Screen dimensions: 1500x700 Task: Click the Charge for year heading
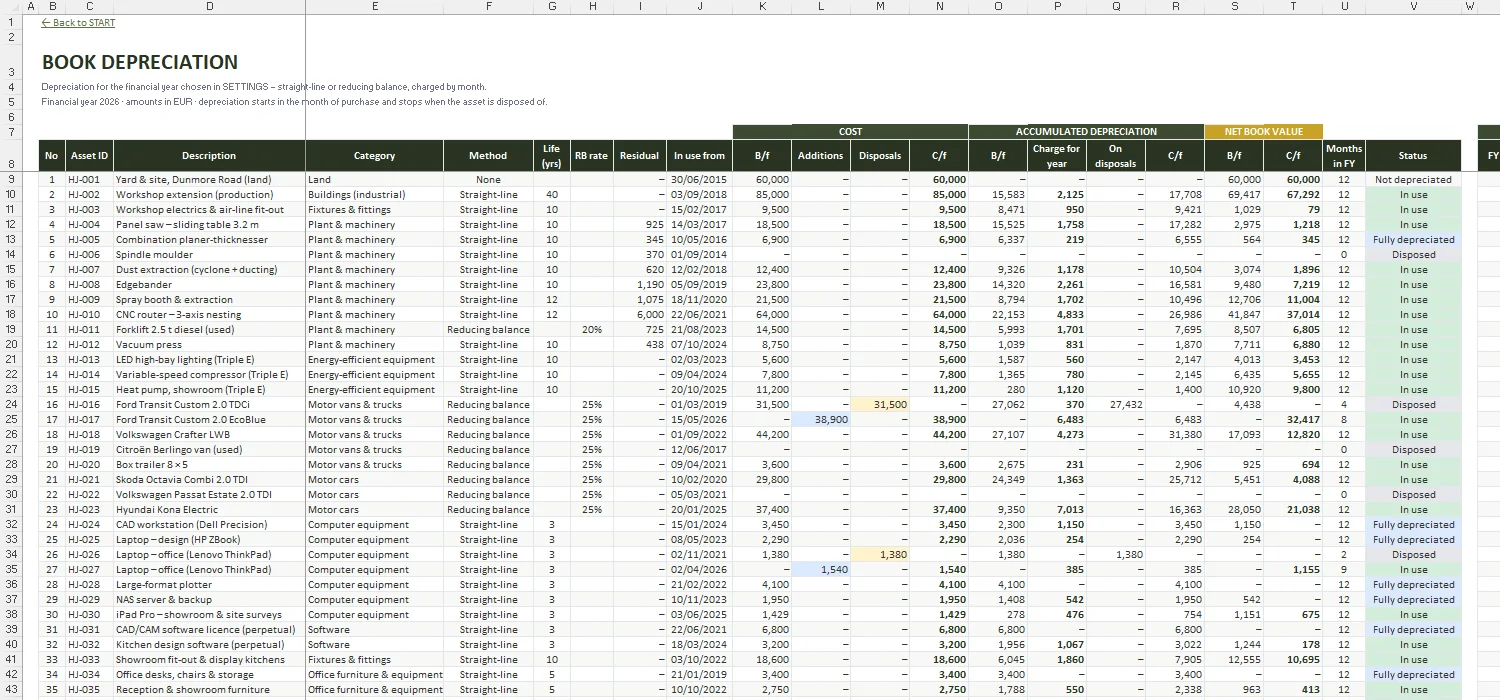(1057, 155)
